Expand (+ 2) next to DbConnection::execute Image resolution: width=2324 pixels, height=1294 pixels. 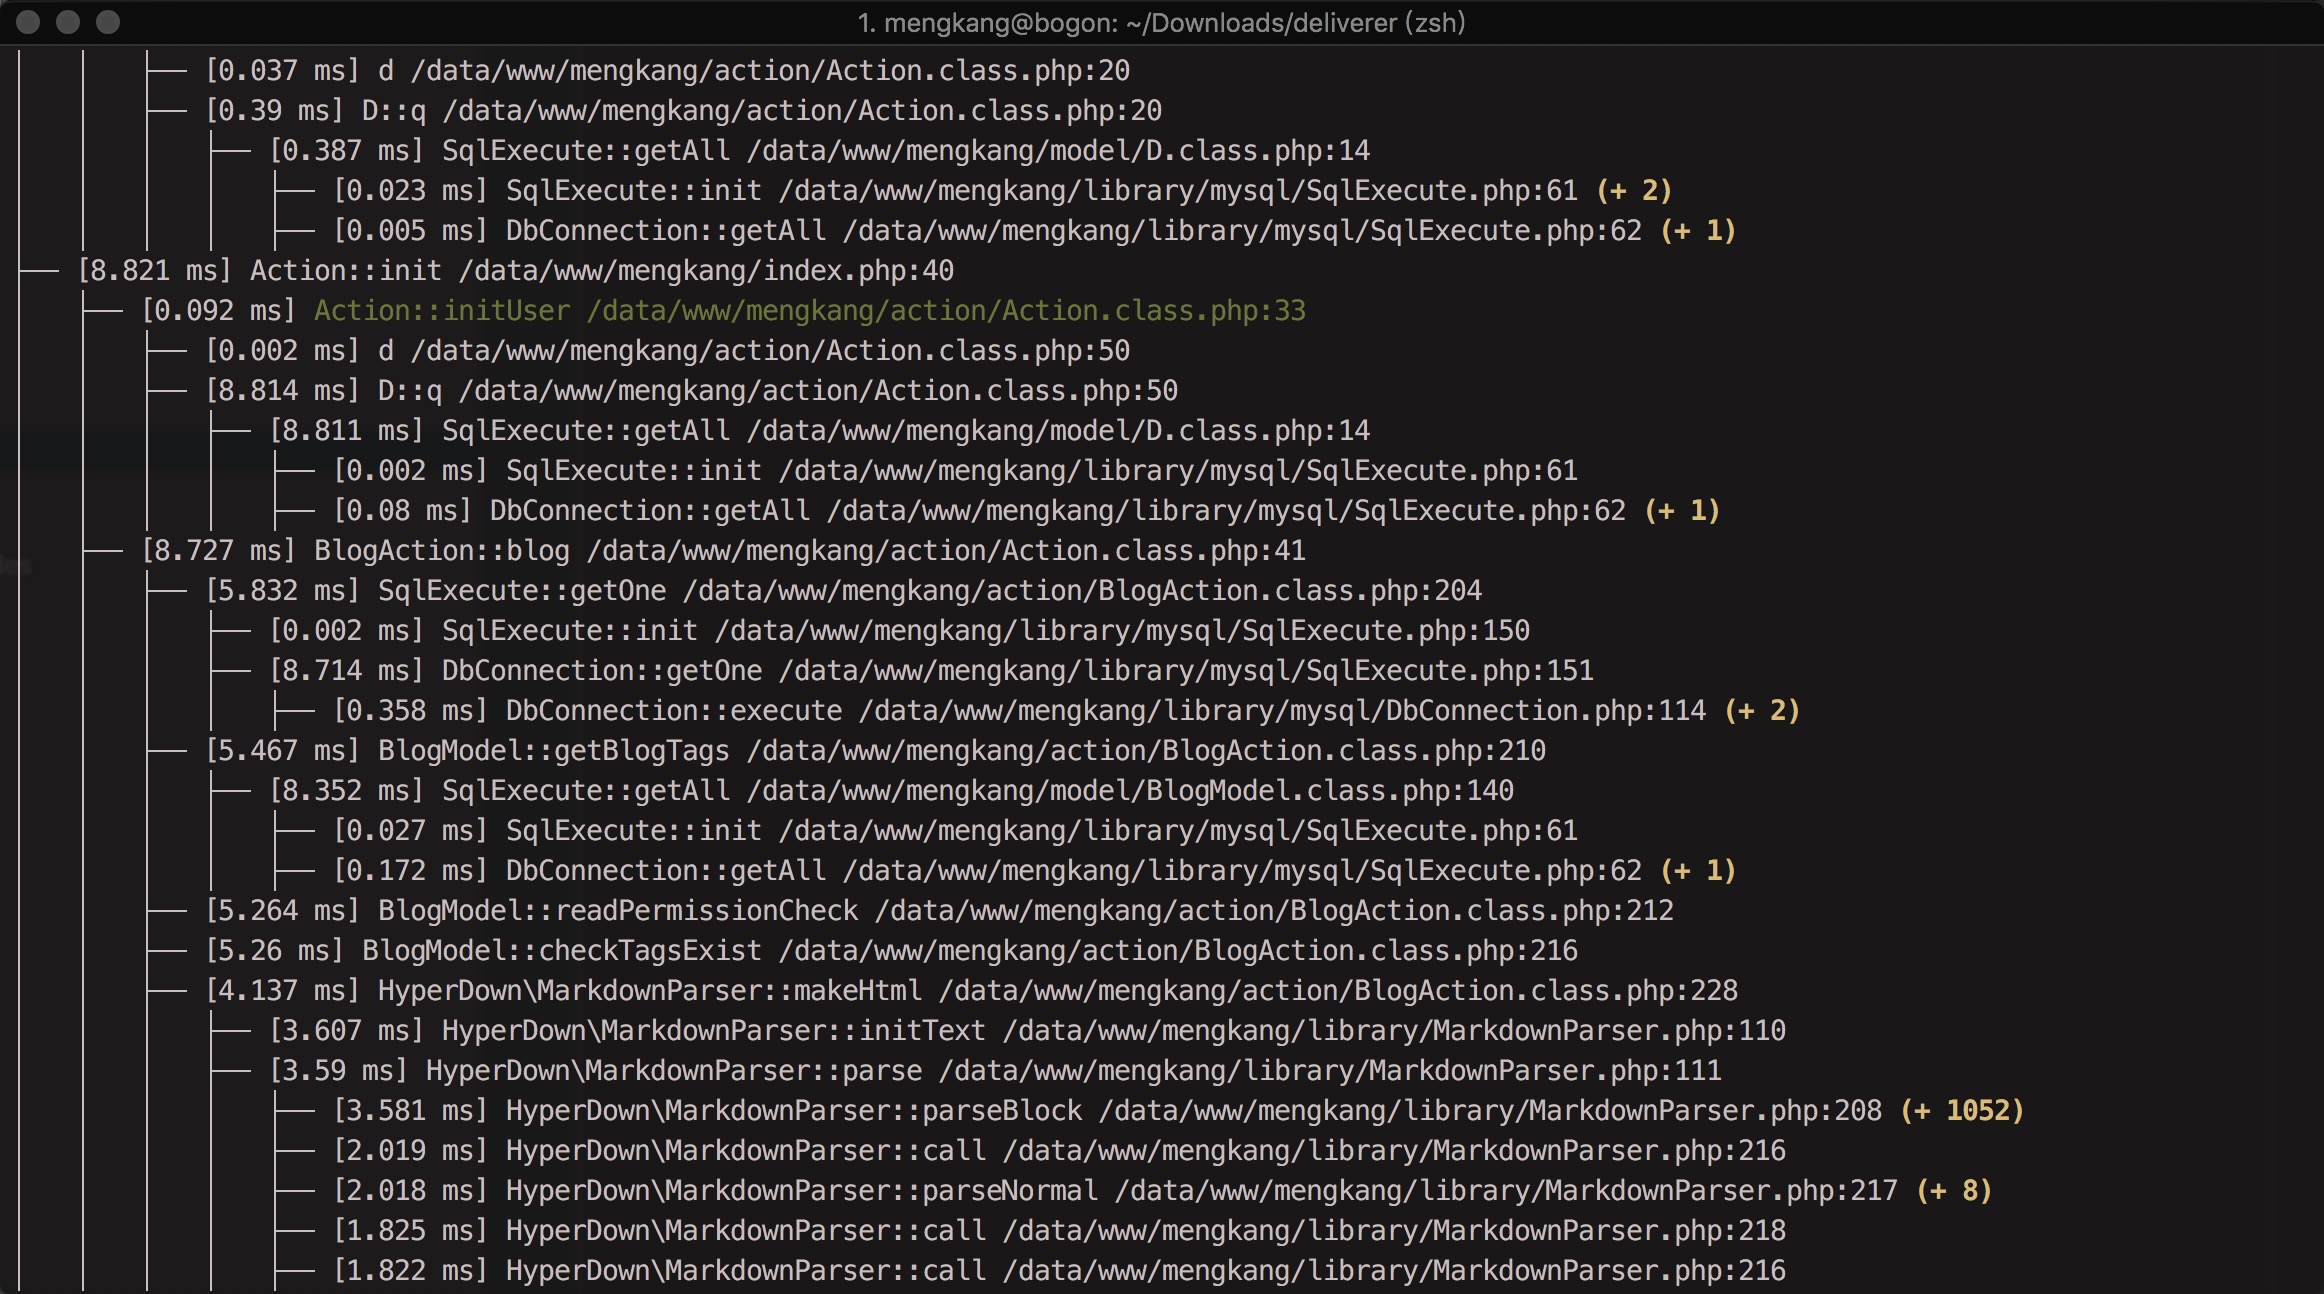point(1762,711)
